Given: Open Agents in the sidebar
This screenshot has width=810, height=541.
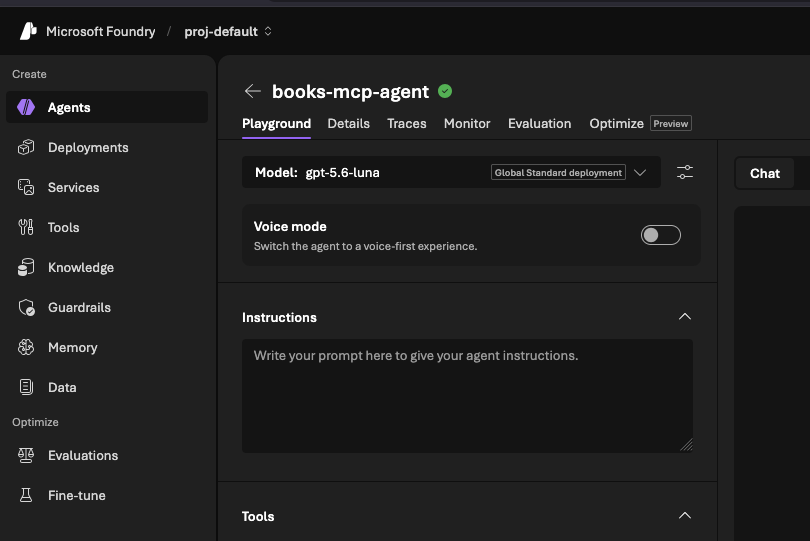Looking at the screenshot, I should click(107, 107).
